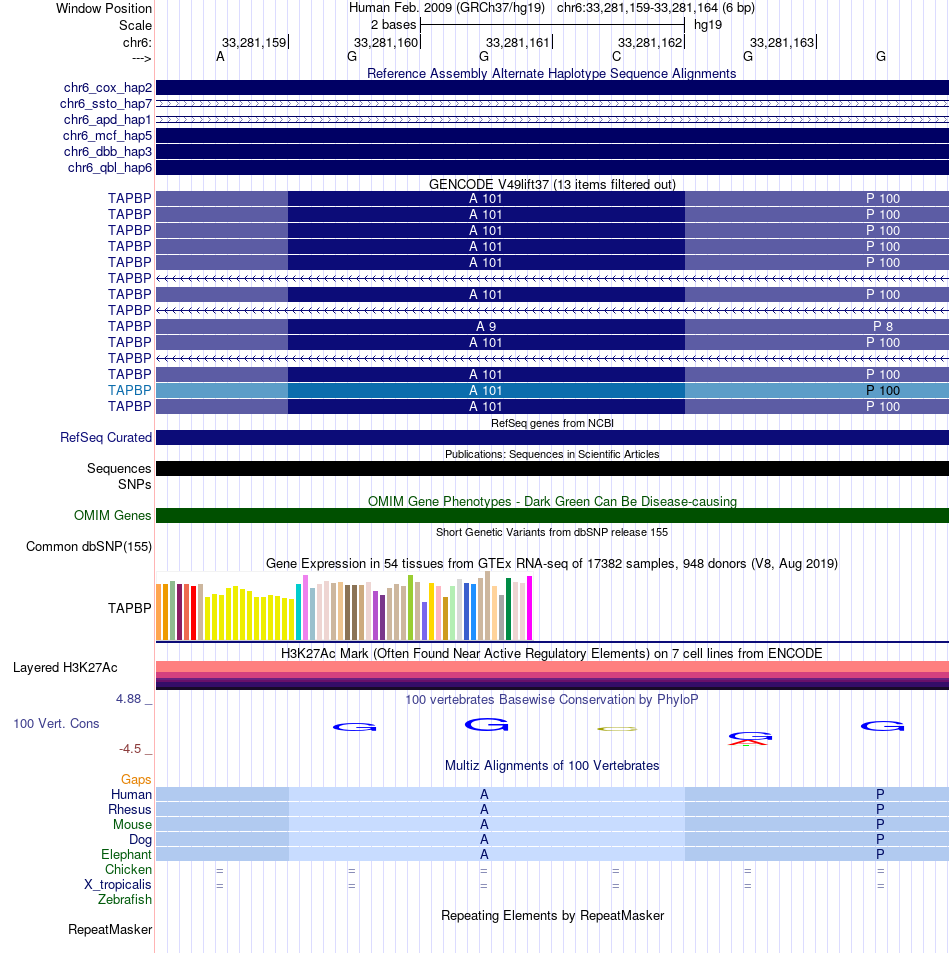This screenshot has width=950, height=953.
Task: Open the OMIM Gene Phenotypes track title
Action: coord(552,501)
